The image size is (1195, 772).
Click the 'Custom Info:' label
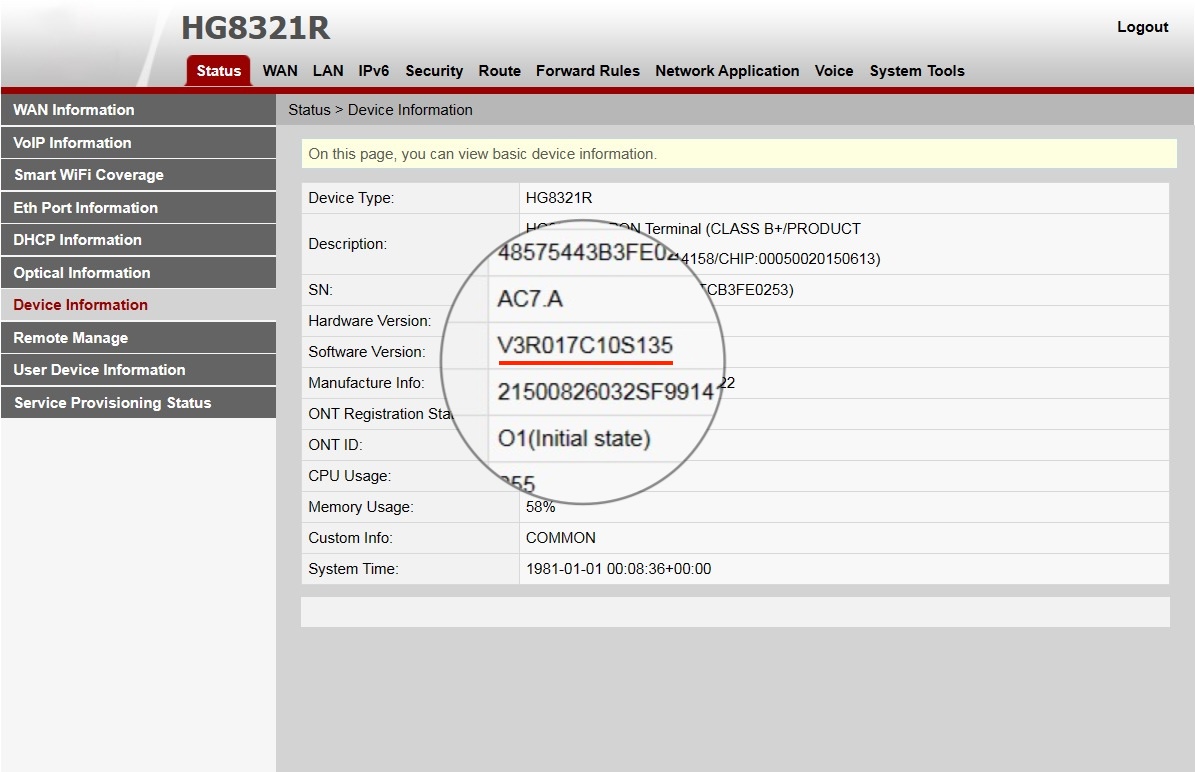tap(351, 538)
